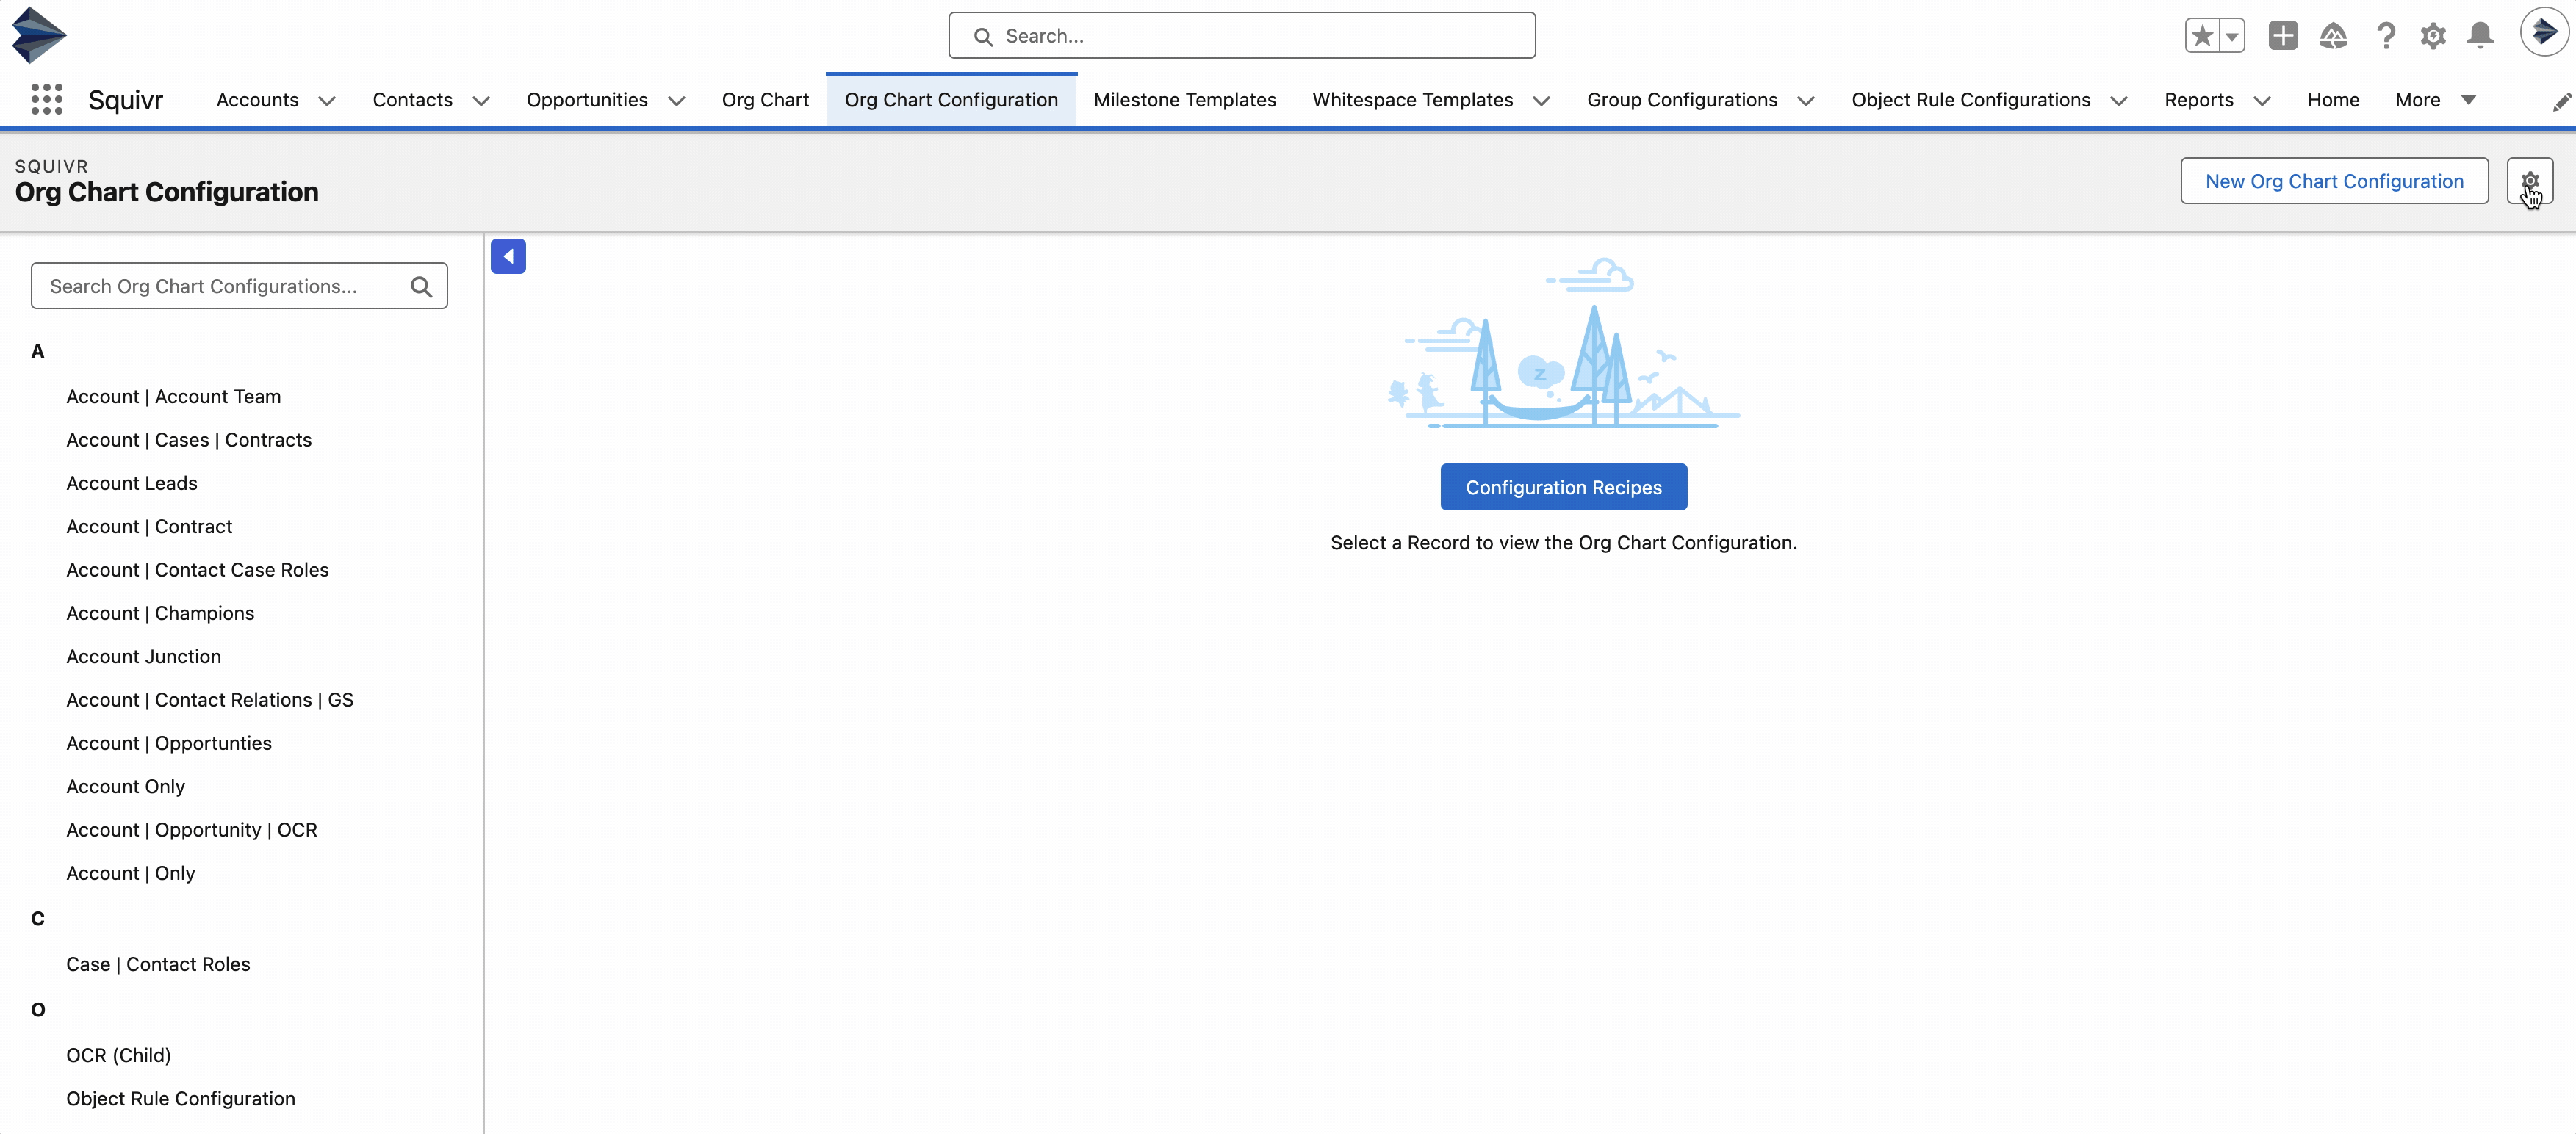Viewport: 2576px width, 1134px height.
Task: Select the Object Rule Configuration entry
Action: (x=181, y=1099)
